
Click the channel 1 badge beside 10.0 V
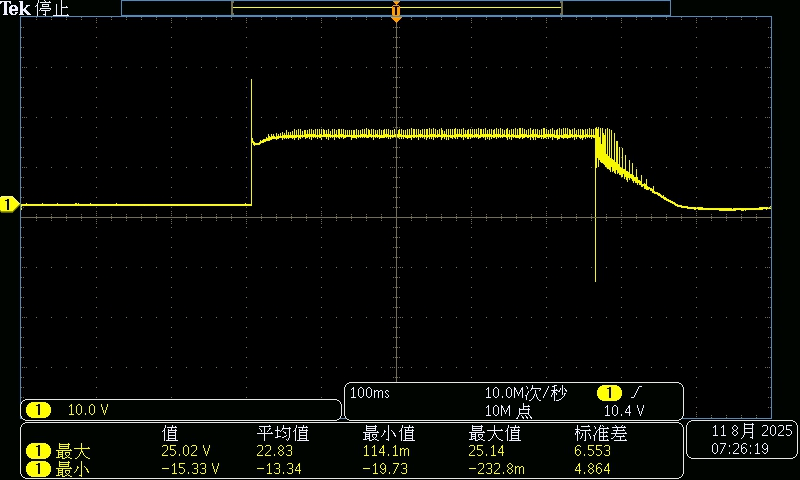38,410
